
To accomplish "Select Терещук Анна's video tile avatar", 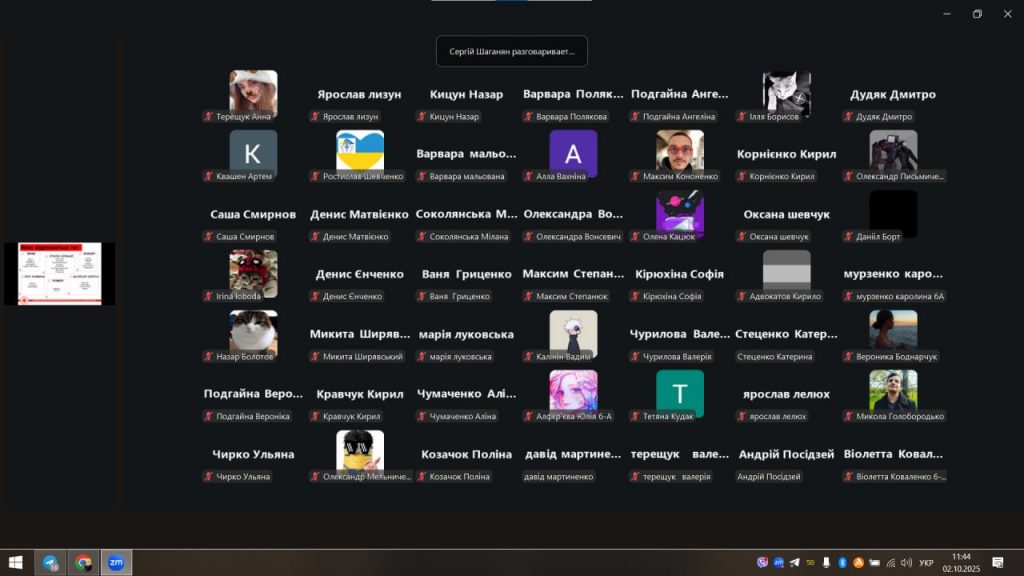I will coord(253,92).
